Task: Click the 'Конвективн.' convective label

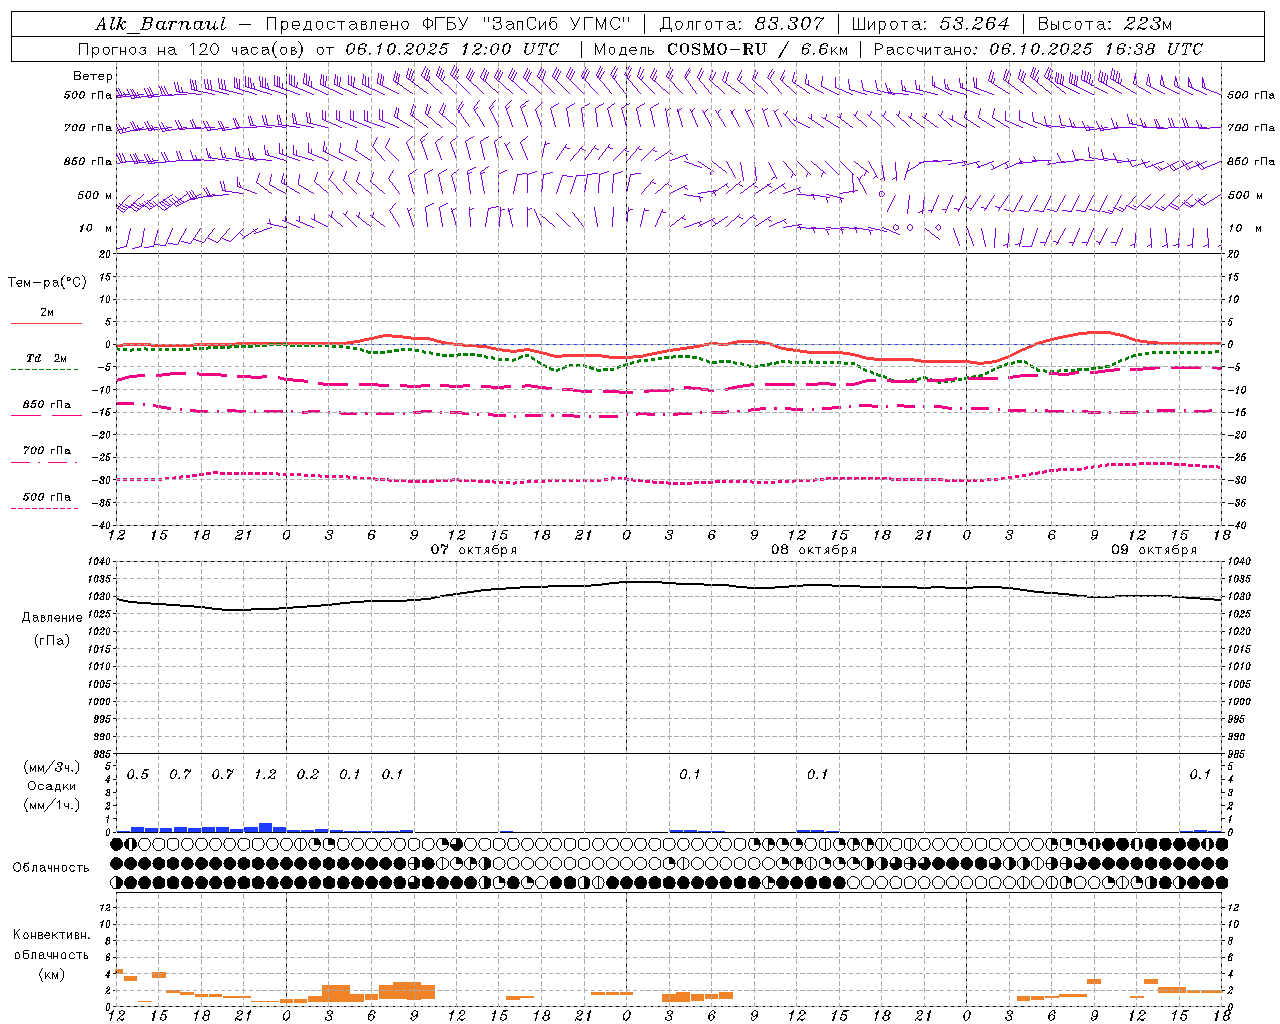Action: pyautogui.click(x=52, y=935)
